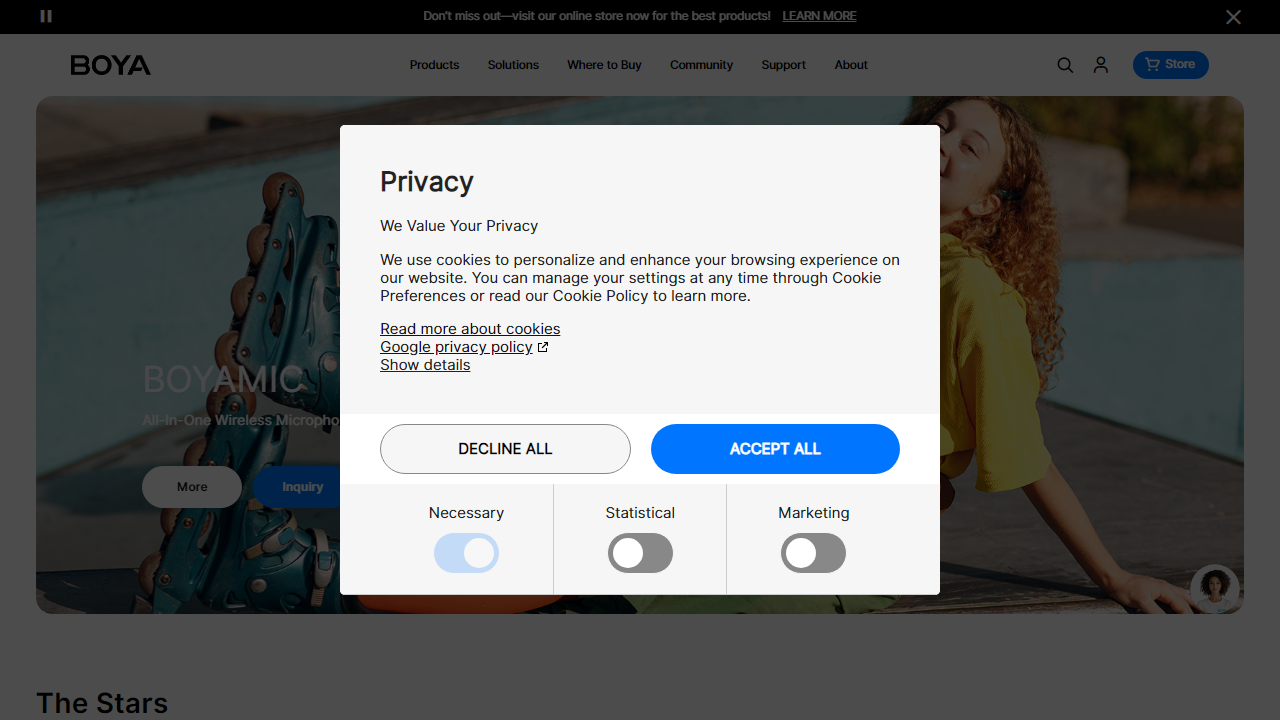Open the user account icon
The width and height of the screenshot is (1280, 720).
coord(1101,65)
